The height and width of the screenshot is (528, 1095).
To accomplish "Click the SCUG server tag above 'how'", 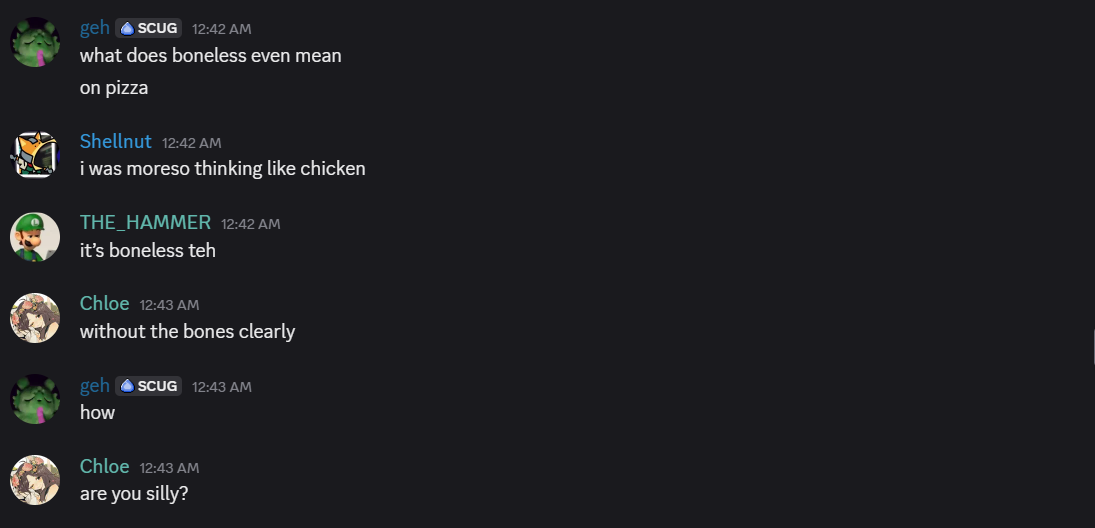I will coord(148,386).
